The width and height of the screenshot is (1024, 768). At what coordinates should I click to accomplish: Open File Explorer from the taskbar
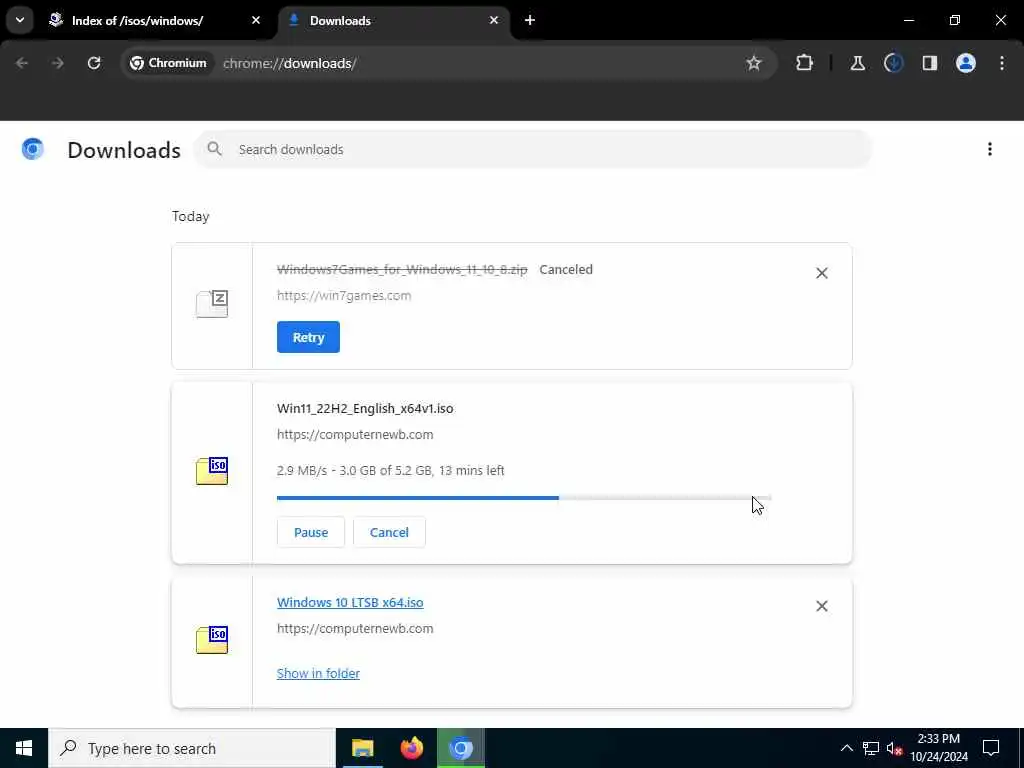pyautogui.click(x=362, y=748)
